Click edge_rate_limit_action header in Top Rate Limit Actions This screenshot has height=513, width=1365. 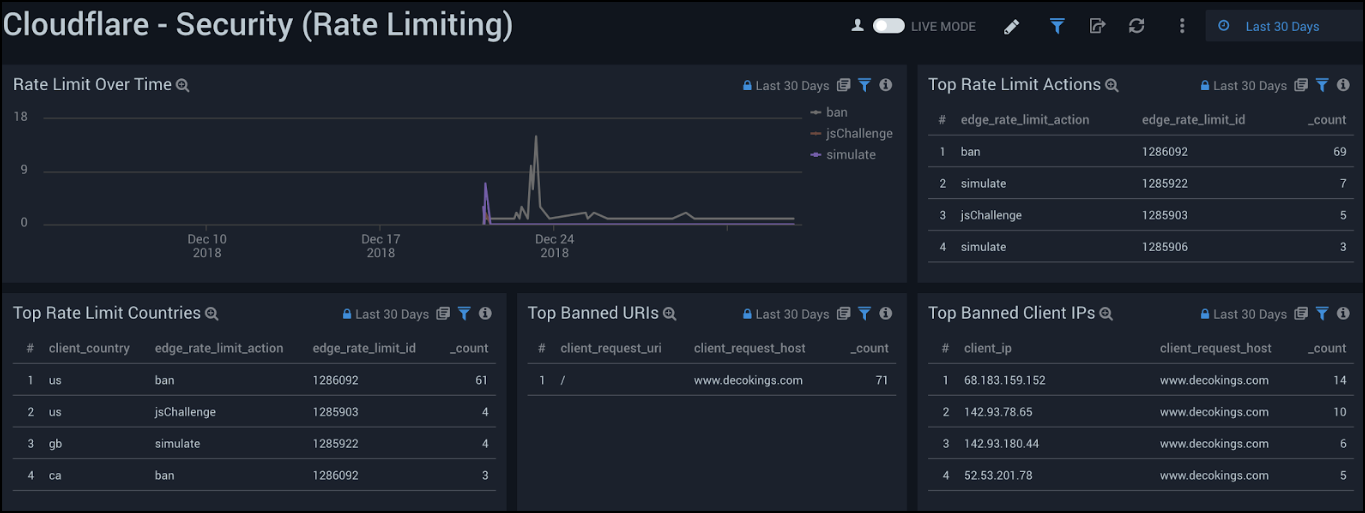point(1024,120)
